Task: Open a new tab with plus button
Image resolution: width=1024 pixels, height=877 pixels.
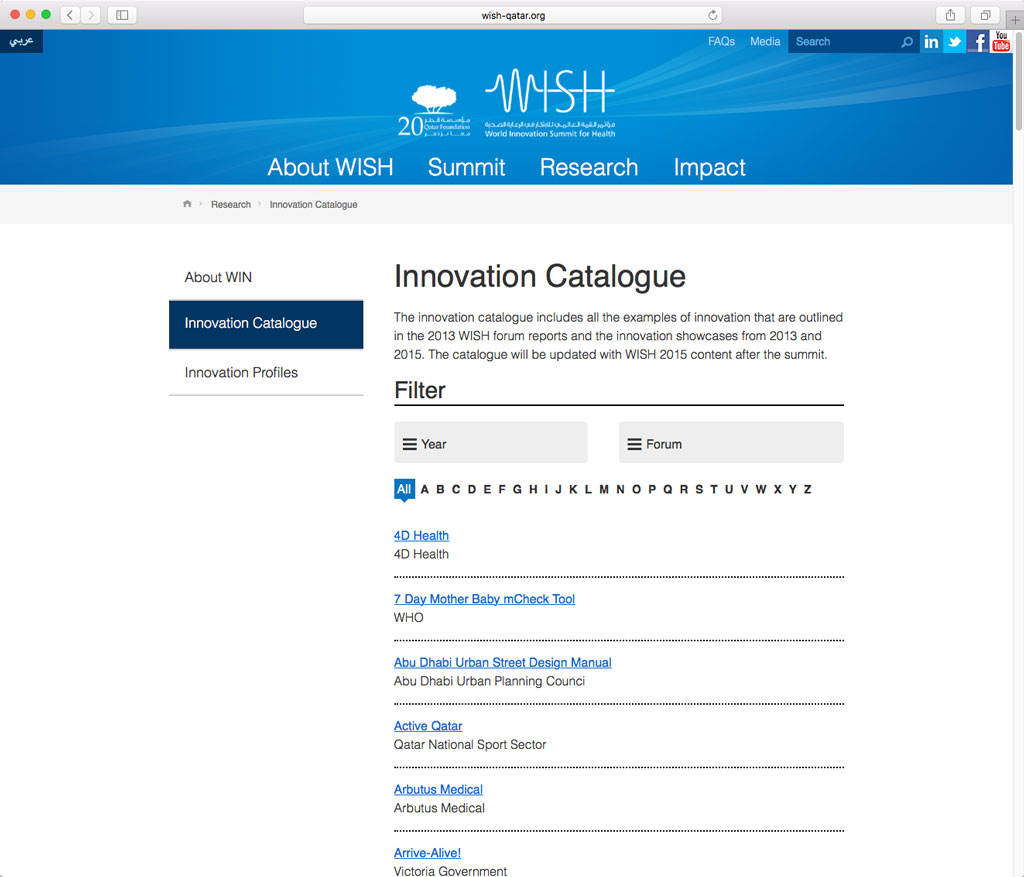Action: [x=1015, y=20]
